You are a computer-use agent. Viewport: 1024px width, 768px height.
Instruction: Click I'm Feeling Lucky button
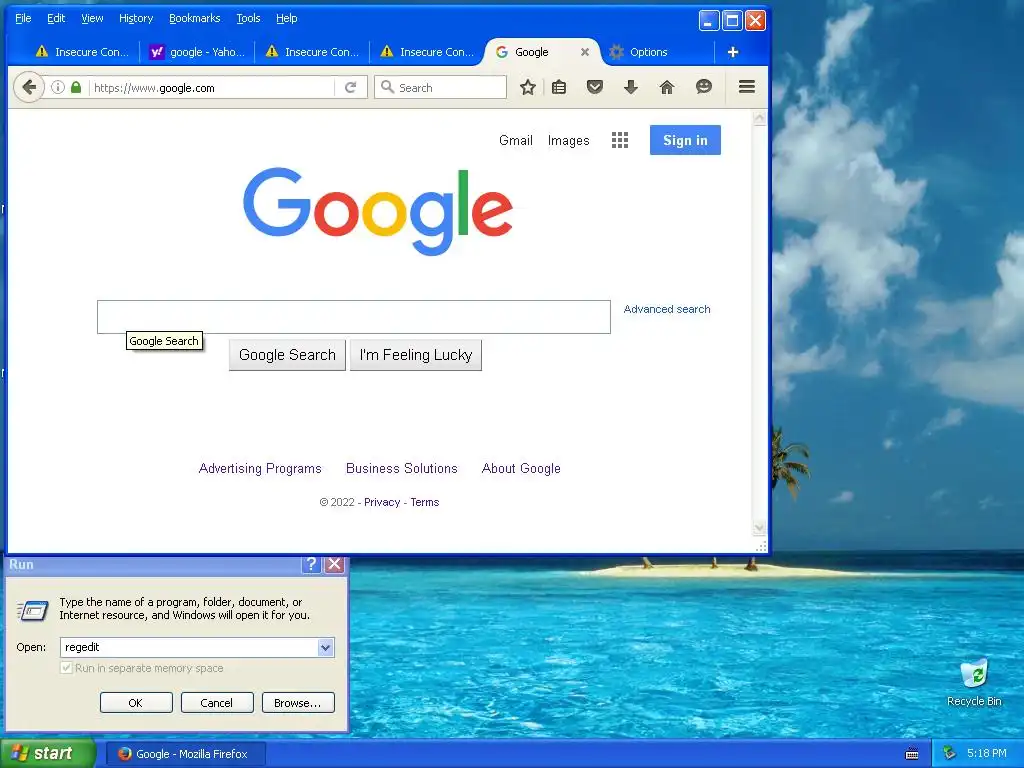[x=415, y=355]
